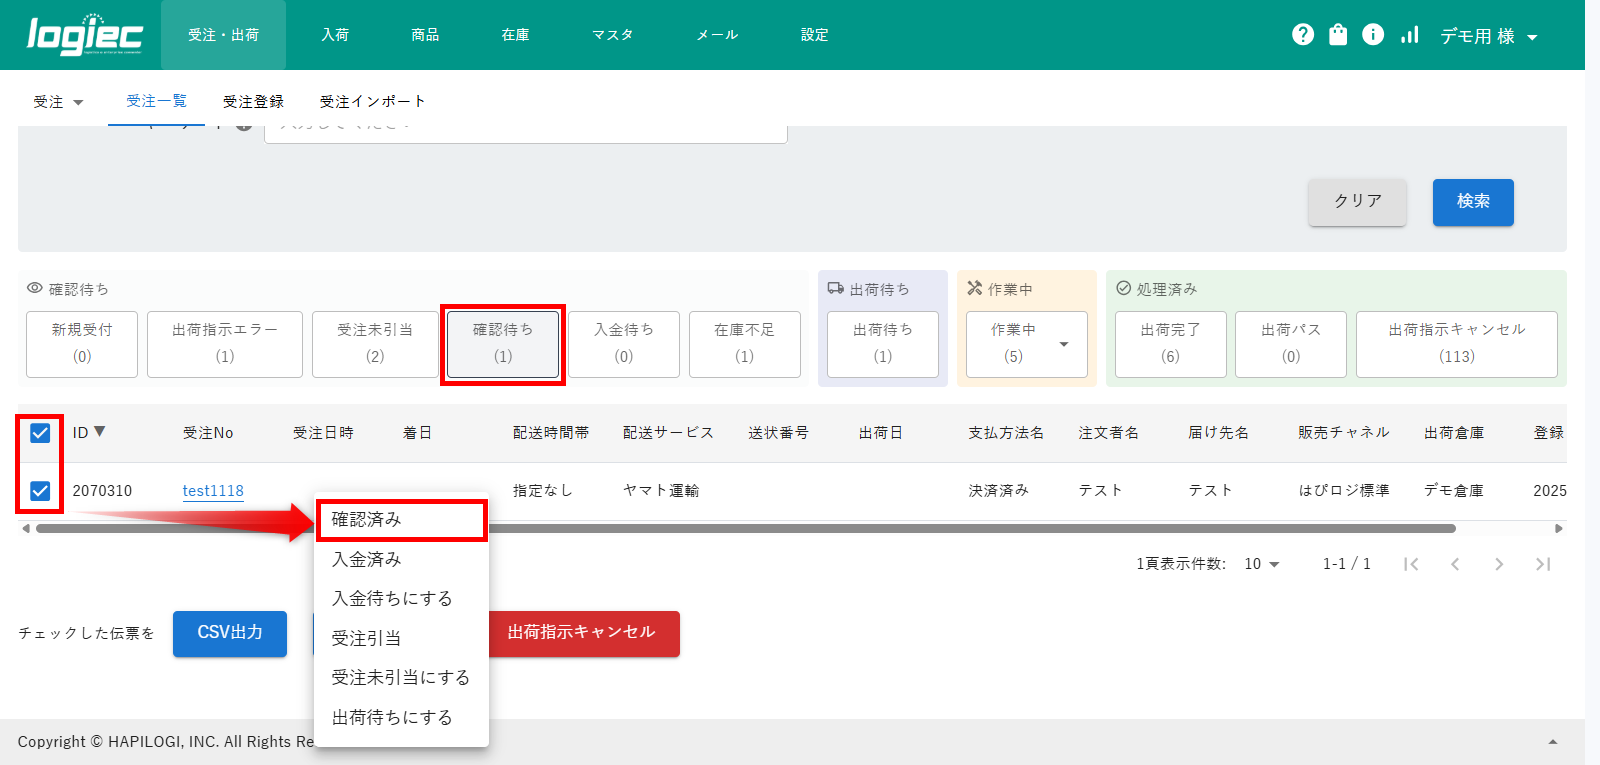This screenshot has height=765, width=1600.
Task: Go to next page arrow
Action: click(x=1498, y=564)
